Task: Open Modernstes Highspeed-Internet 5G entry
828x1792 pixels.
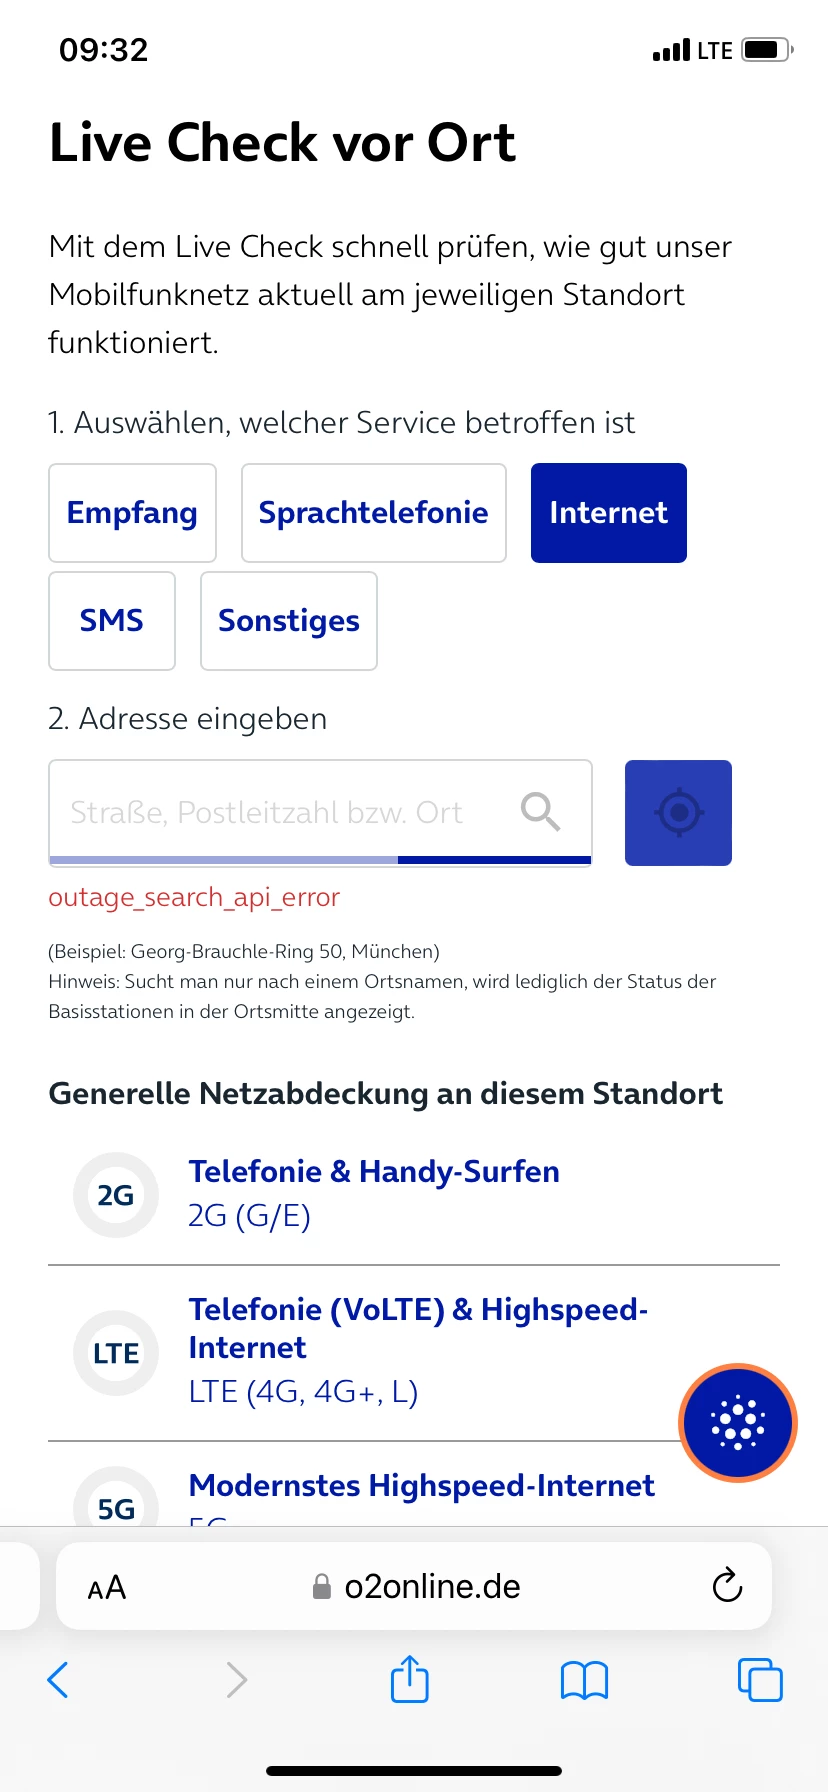Action: [x=421, y=1486]
